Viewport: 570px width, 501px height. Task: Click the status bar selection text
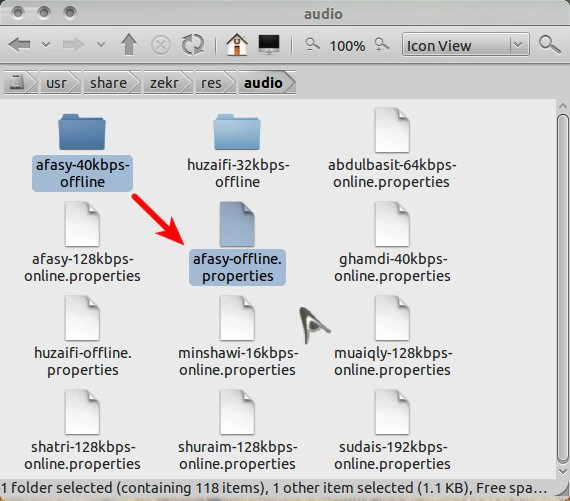coord(274,488)
